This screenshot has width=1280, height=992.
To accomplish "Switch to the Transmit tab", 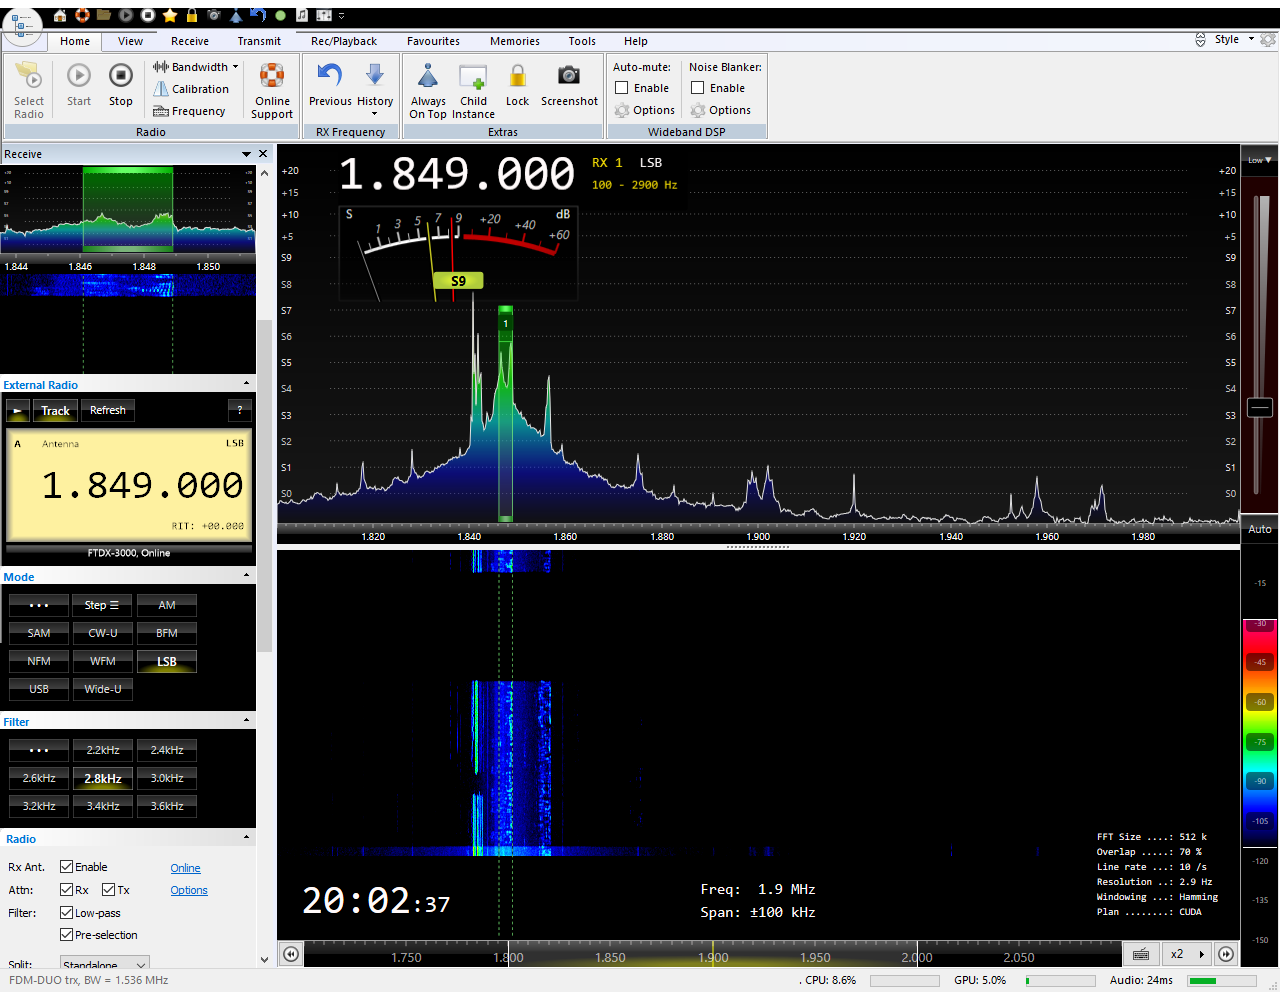I will [259, 41].
